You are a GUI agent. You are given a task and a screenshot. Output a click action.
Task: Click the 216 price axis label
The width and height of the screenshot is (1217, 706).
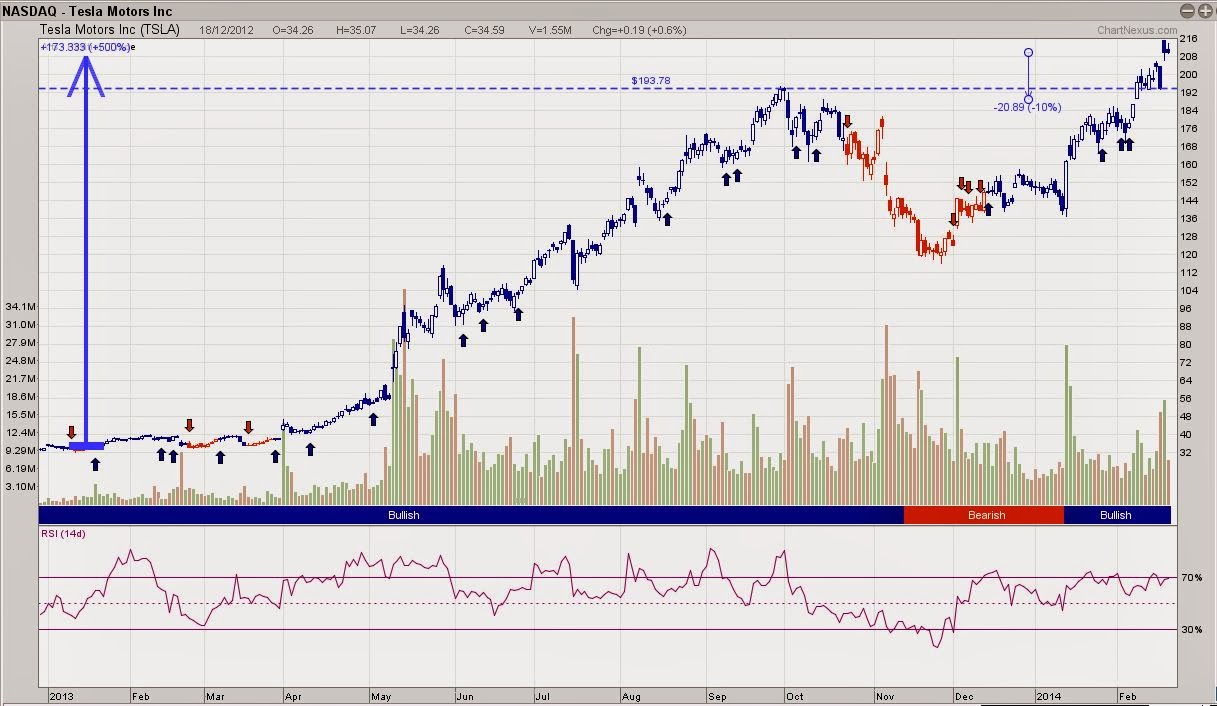tap(1189, 39)
